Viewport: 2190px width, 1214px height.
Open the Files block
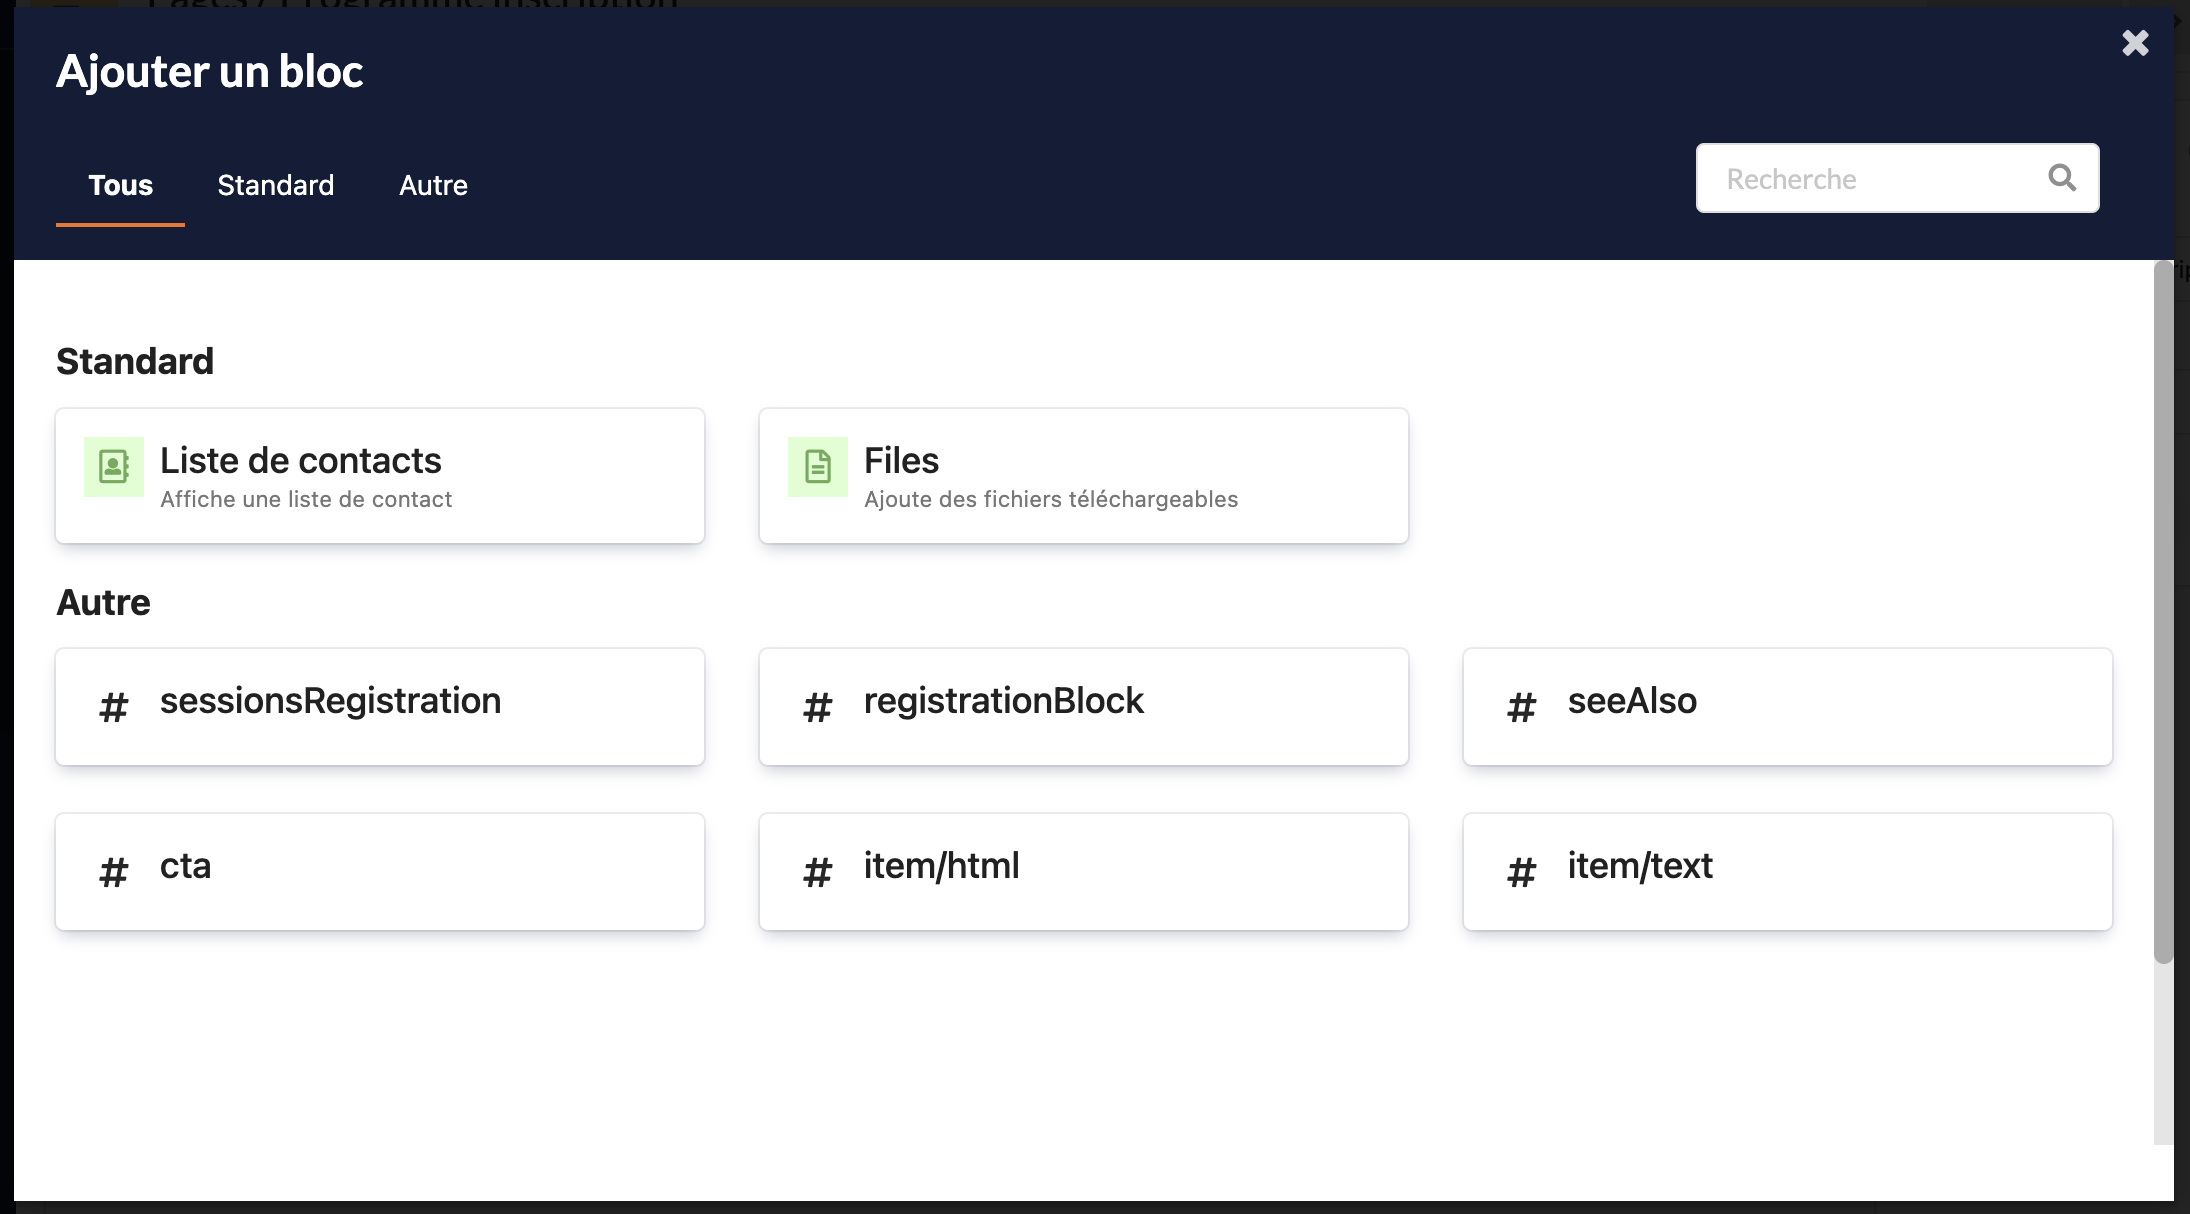click(1084, 474)
